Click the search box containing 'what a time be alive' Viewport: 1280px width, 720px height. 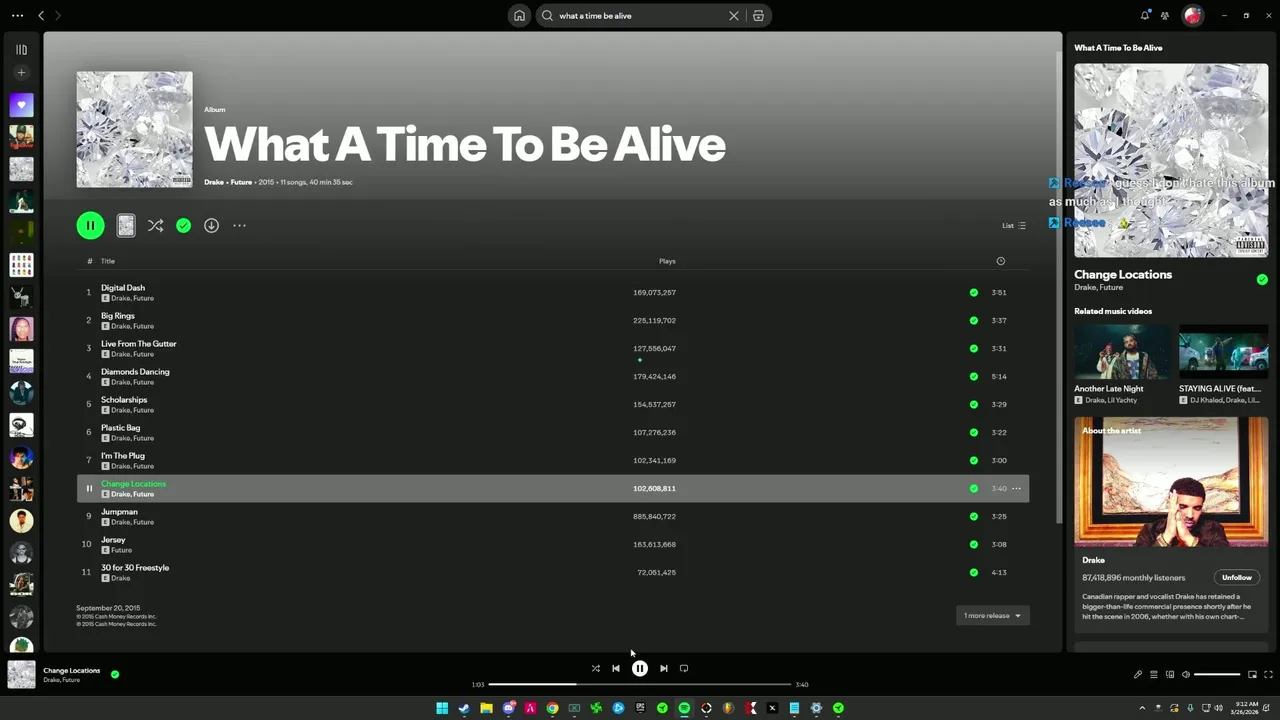click(640, 16)
